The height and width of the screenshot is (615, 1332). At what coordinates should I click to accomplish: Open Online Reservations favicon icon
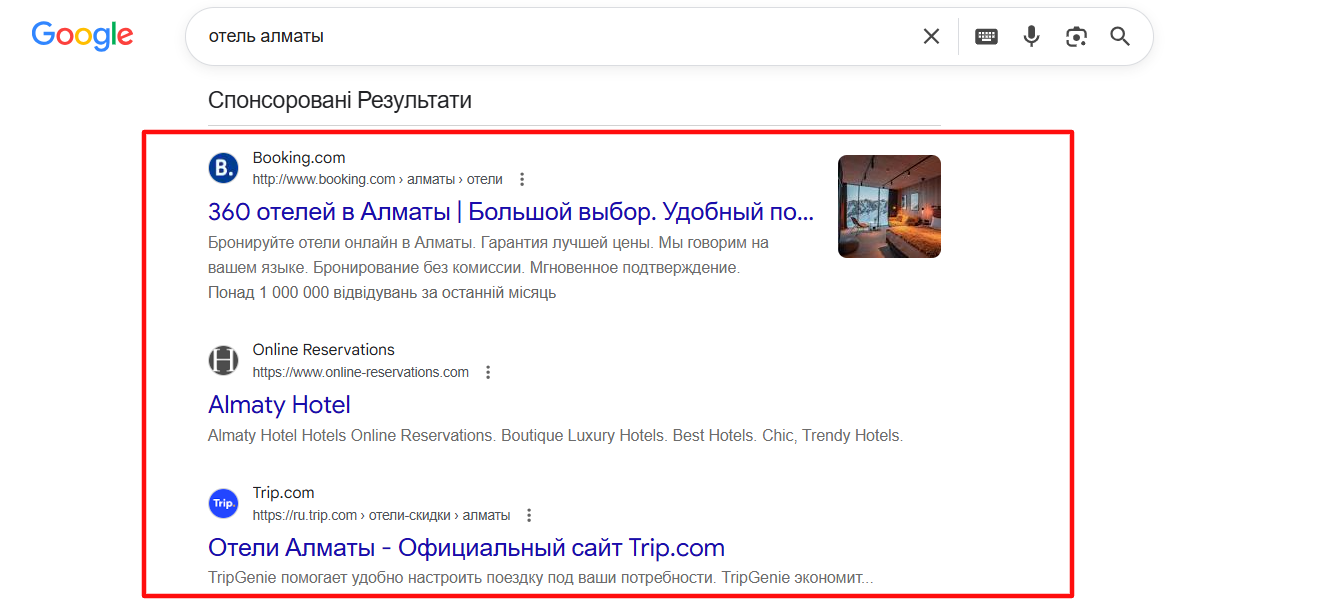click(x=223, y=360)
